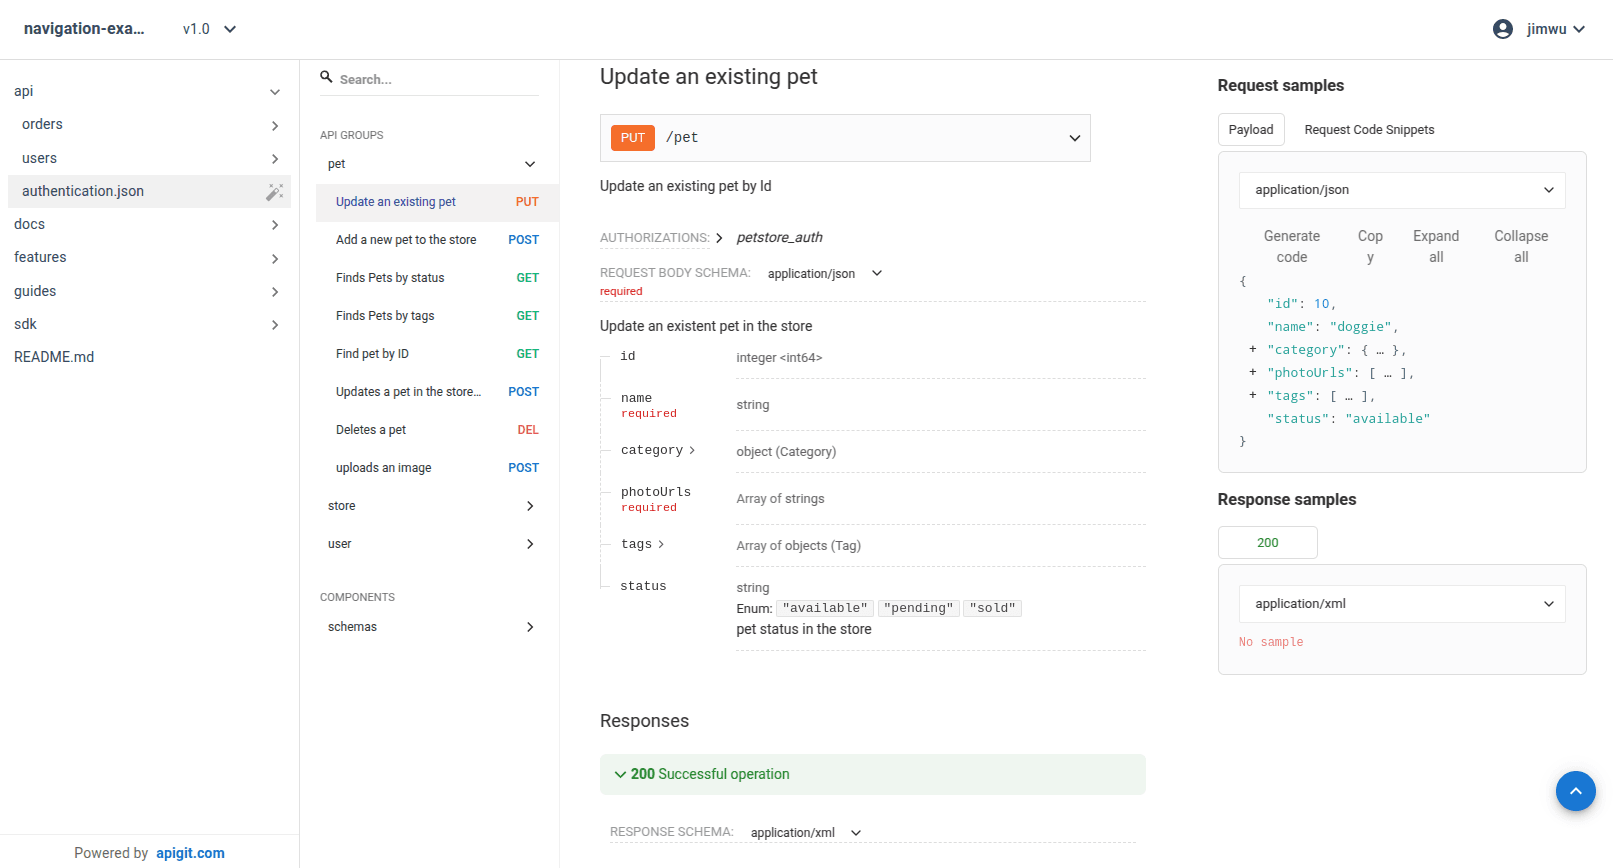Screen dimensions: 1613x868
Task: Select Find pet by ID endpoint
Action: pos(438,354)
